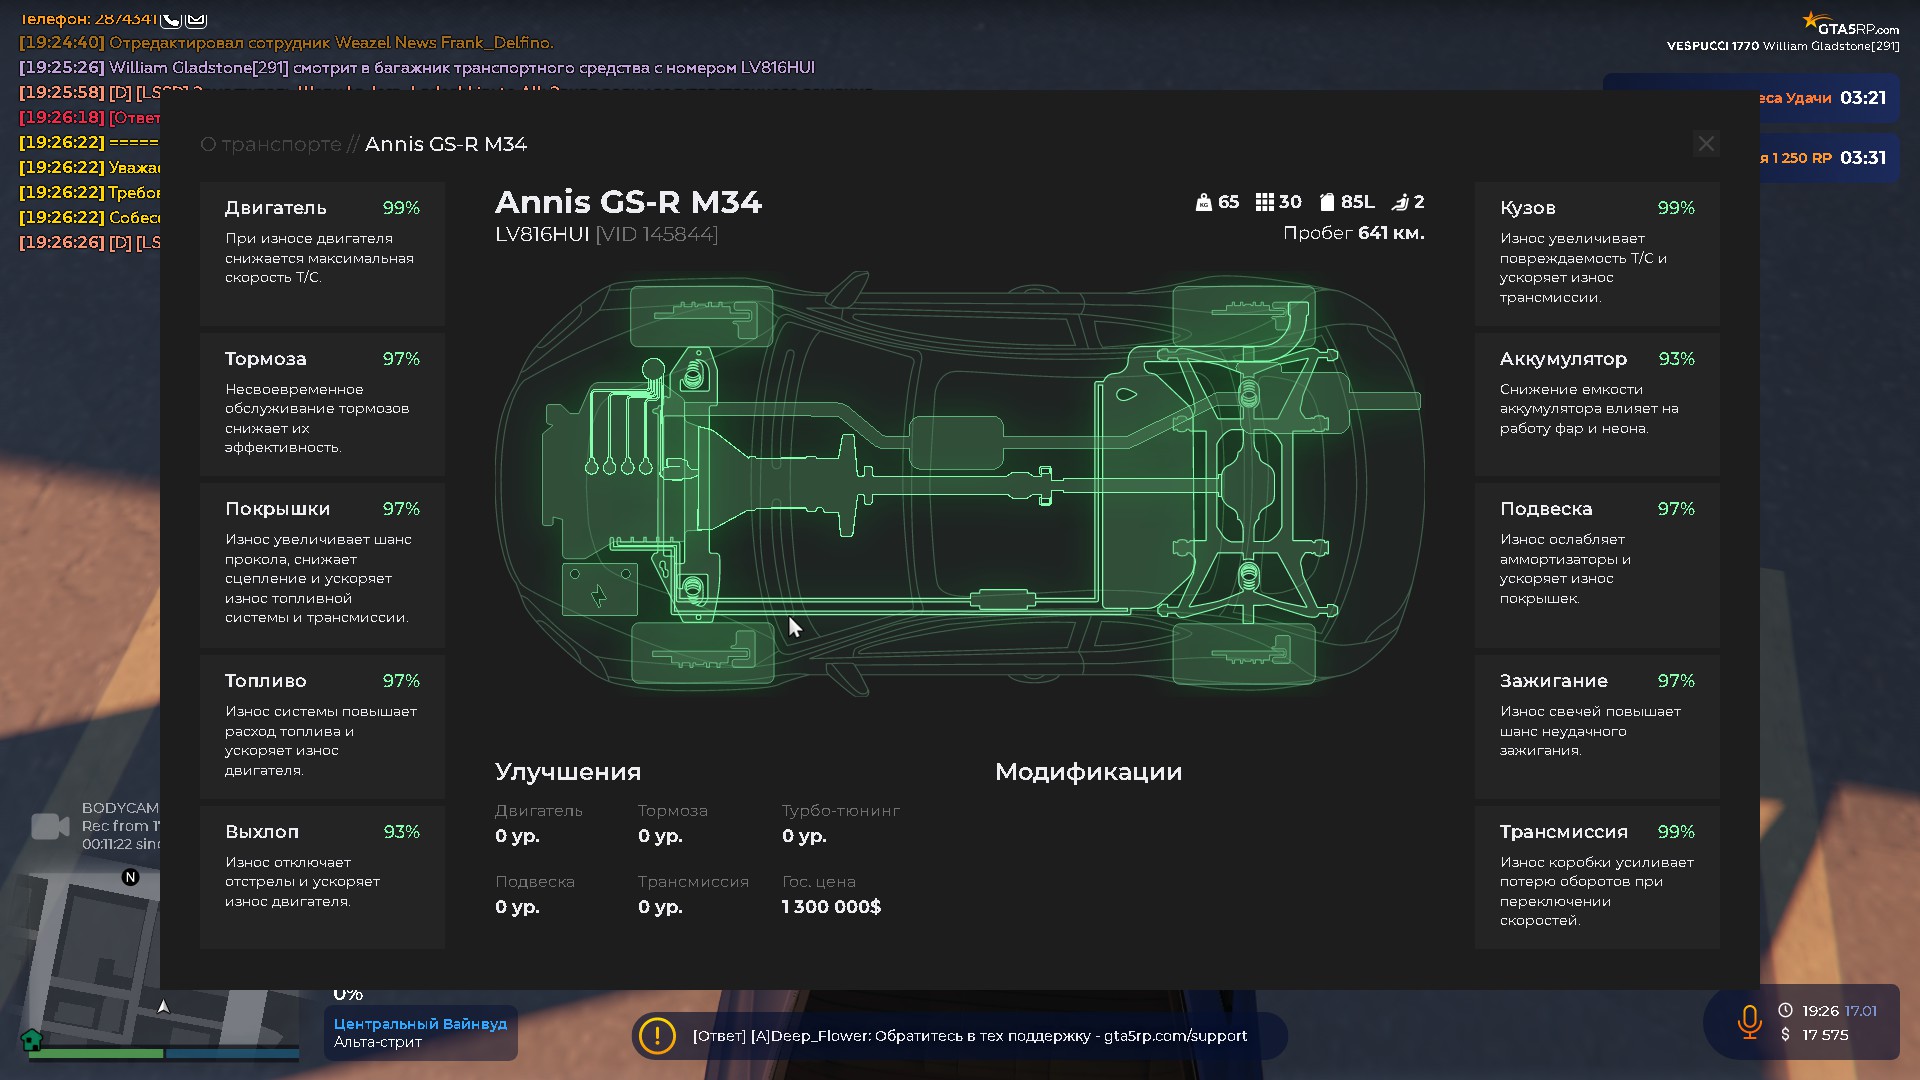Click the Гос. цена 1 300 000$ value
Viewport: 1920px width, 1080px height.
pos(831,907)
